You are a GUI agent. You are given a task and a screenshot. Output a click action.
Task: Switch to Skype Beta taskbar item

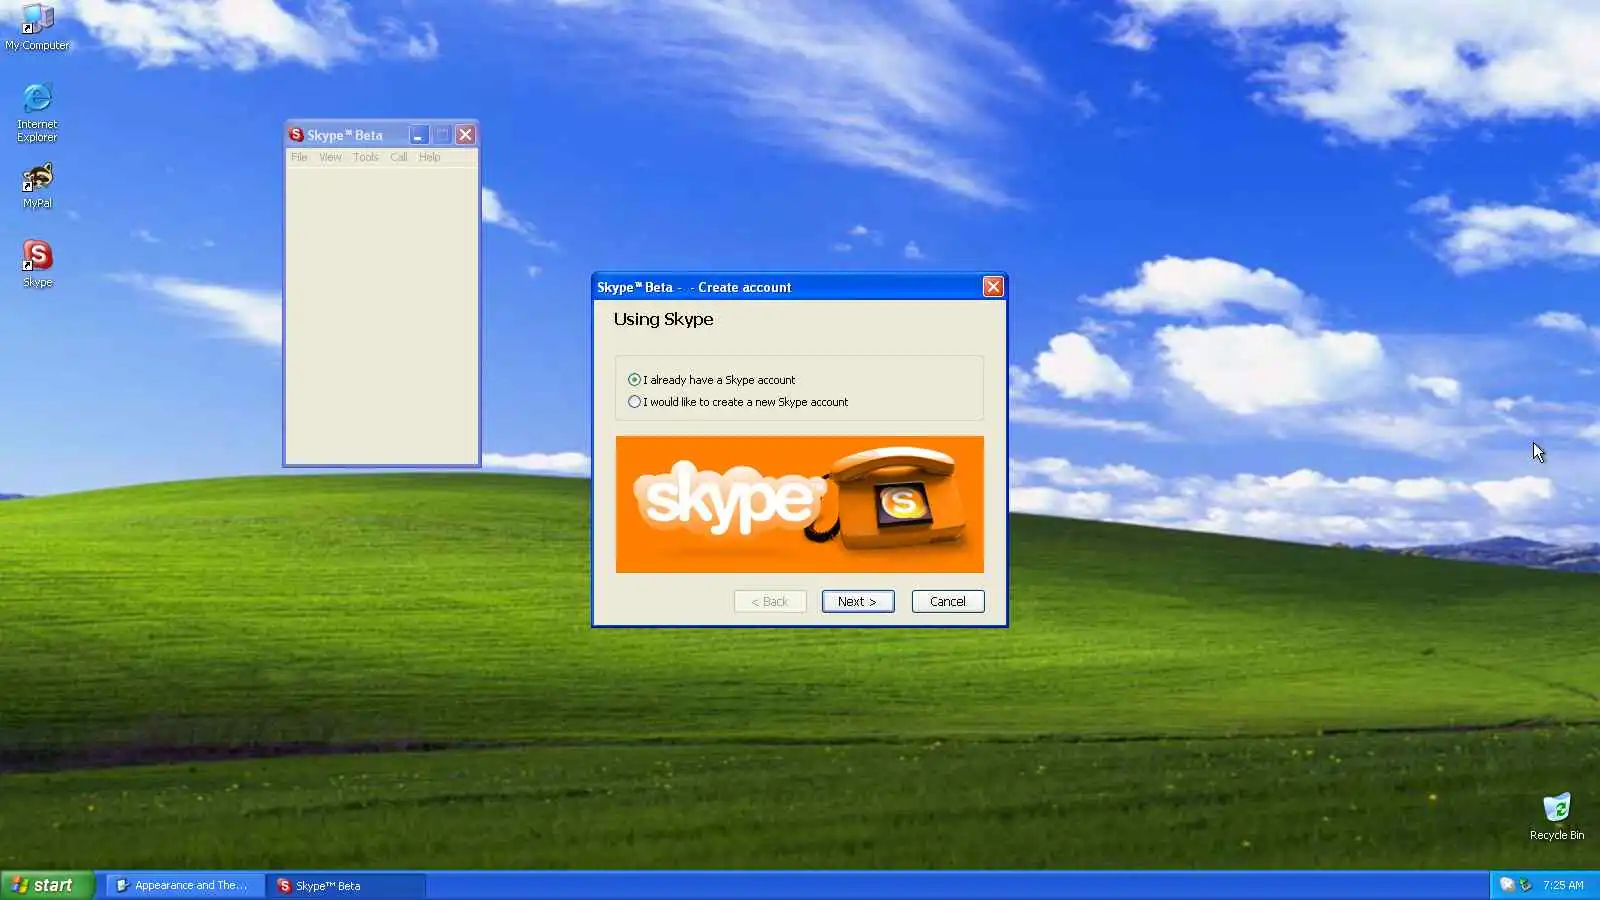pos(346,885)
